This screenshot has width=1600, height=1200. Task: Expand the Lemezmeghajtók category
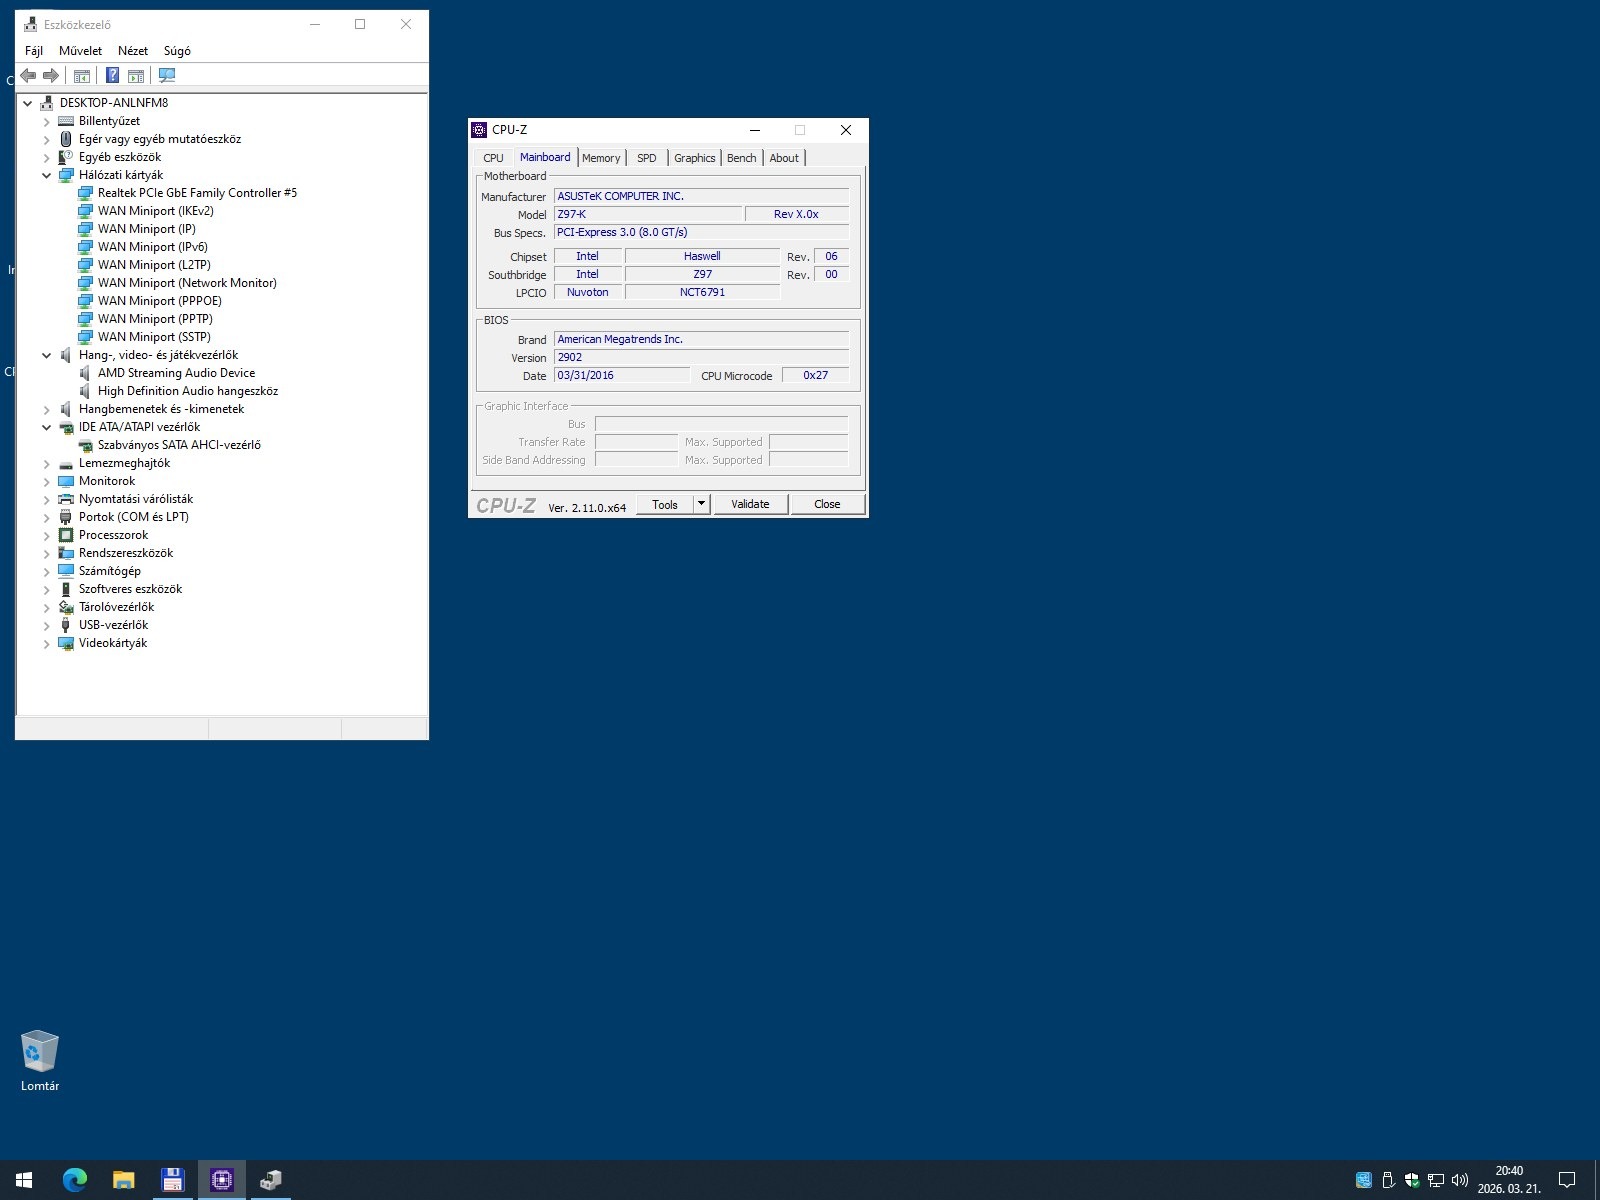point(46,463)
